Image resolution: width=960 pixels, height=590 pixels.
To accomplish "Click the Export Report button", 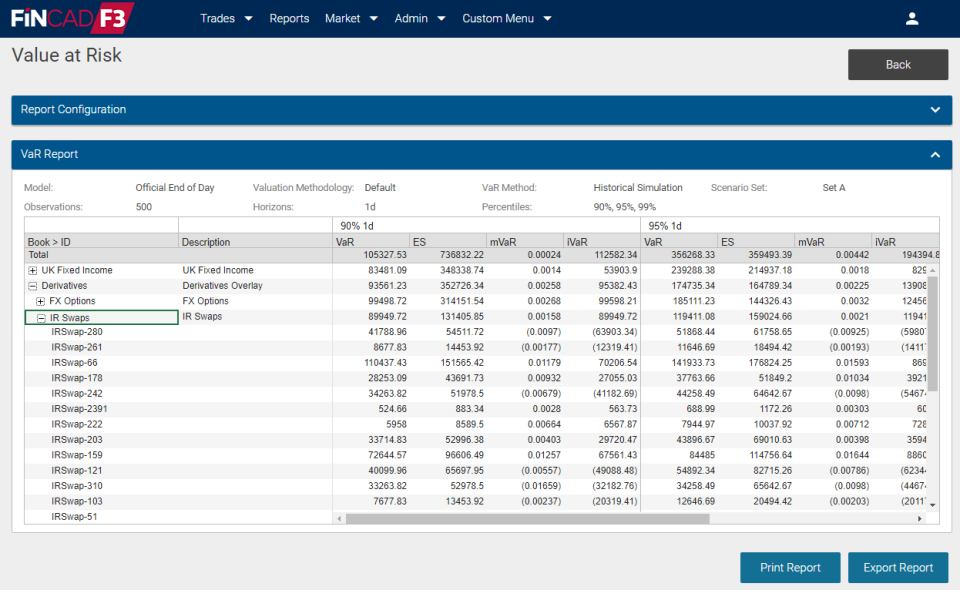I will [x=897, y=567].
